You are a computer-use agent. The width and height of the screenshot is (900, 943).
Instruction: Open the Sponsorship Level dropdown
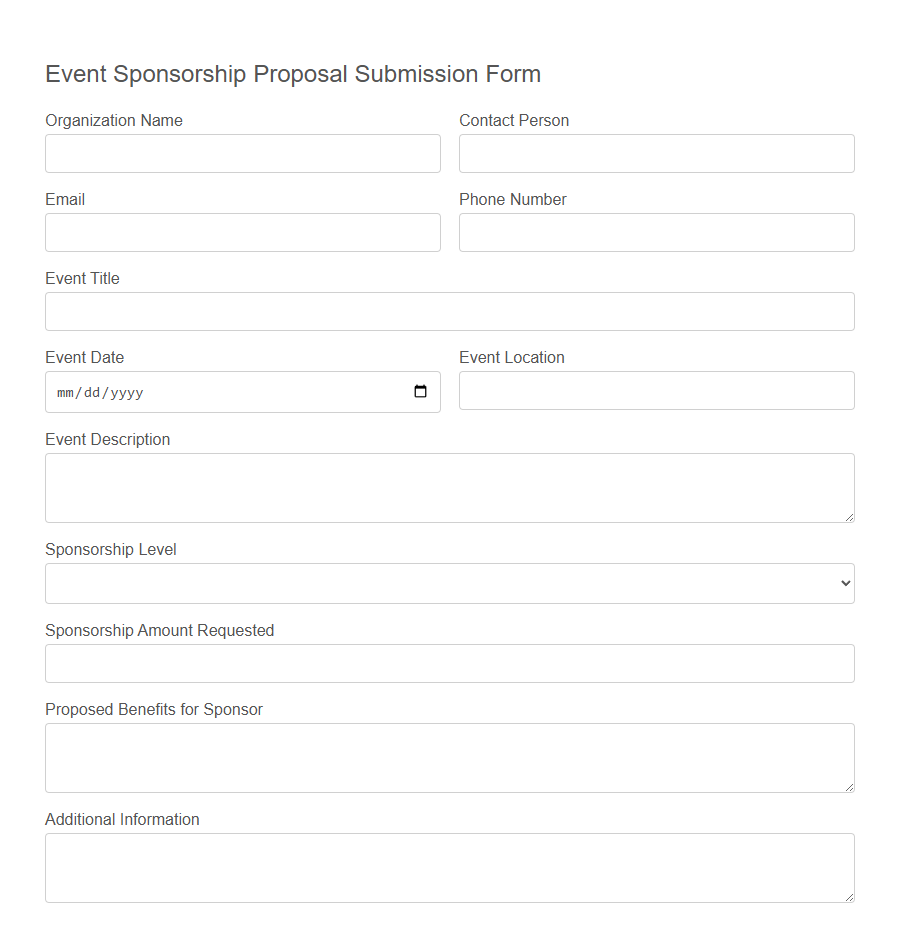coord(450,583)
